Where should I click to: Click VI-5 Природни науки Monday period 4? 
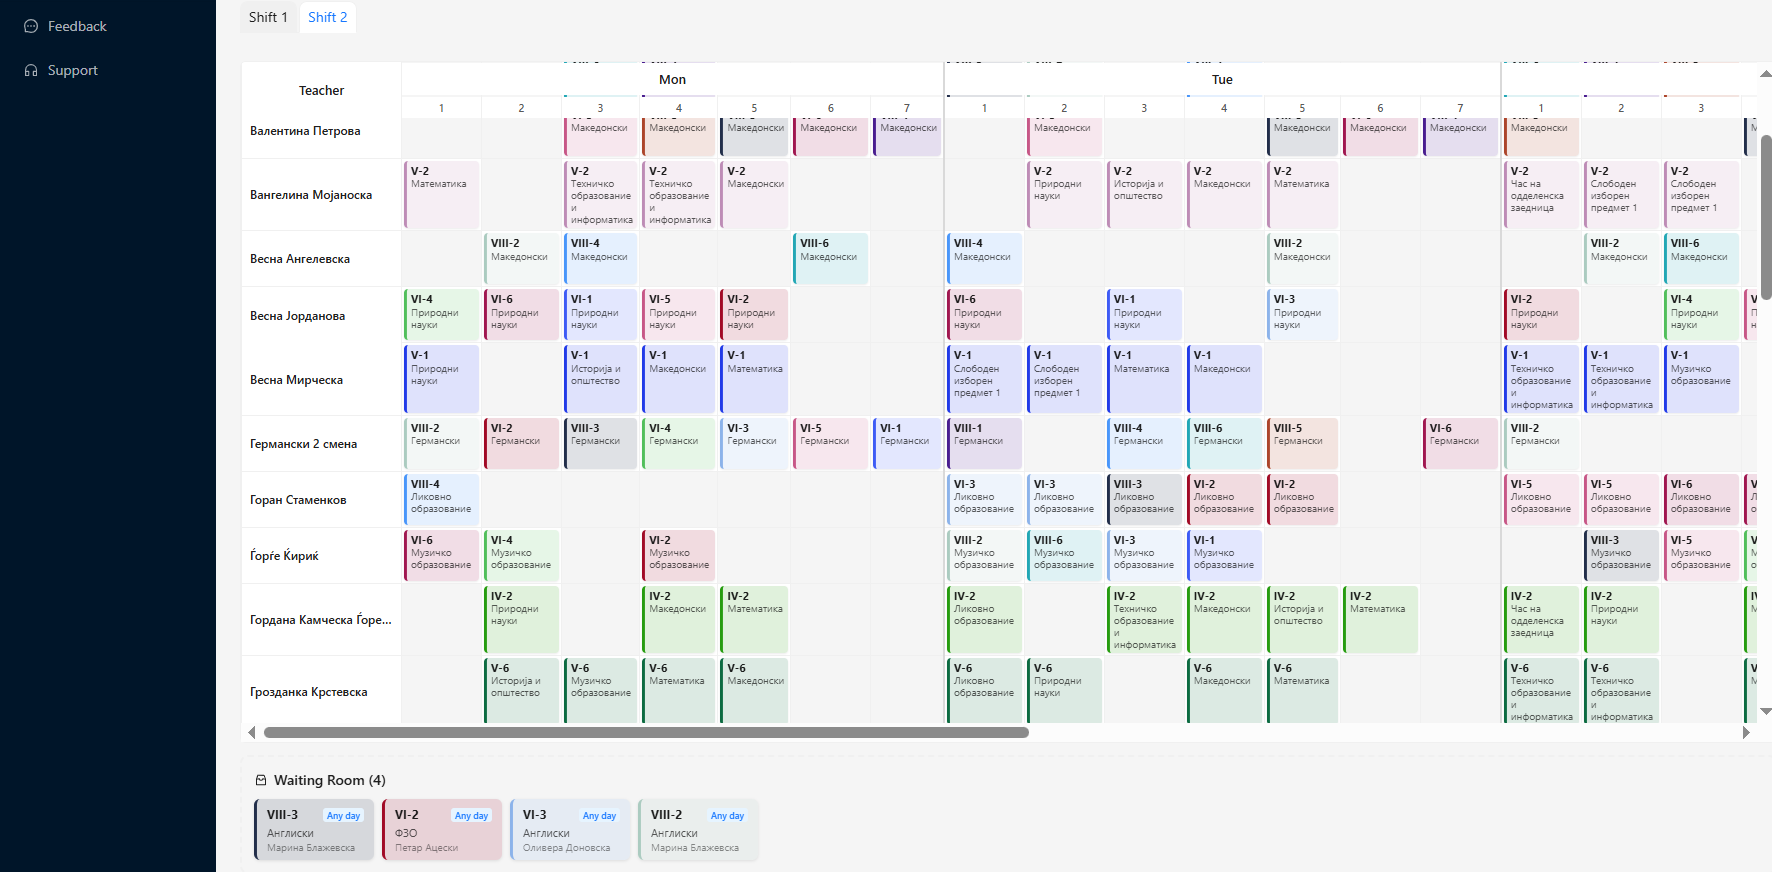coord(679,315)
